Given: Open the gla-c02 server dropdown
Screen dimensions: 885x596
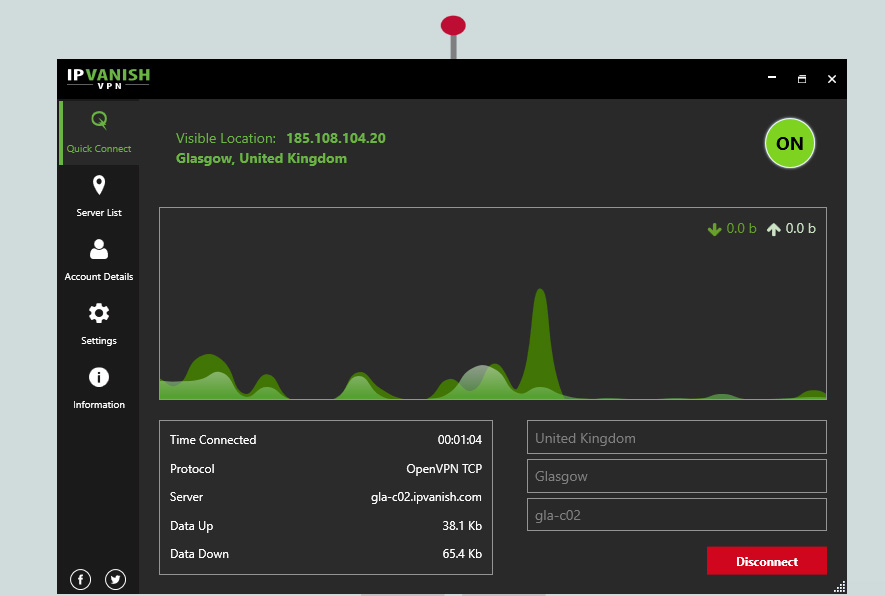Looking at the screenshot, I should click(677, 515).
